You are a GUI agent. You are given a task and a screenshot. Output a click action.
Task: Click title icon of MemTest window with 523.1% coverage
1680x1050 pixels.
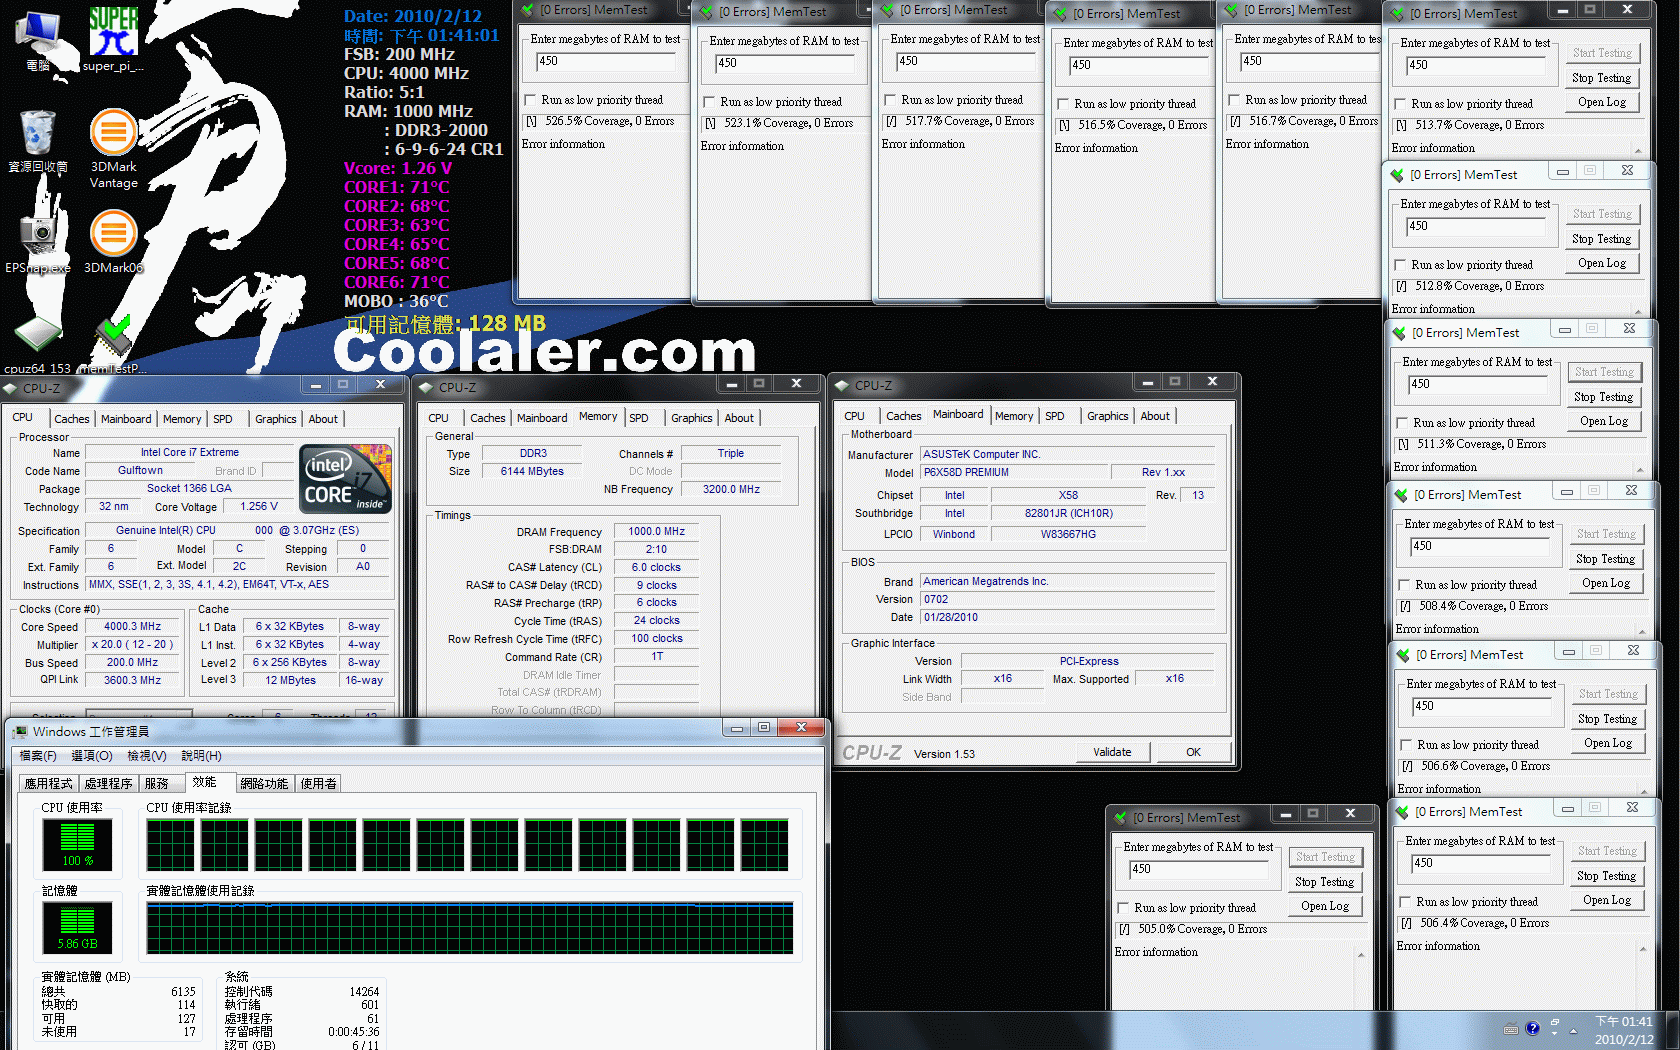pos(707,13)
